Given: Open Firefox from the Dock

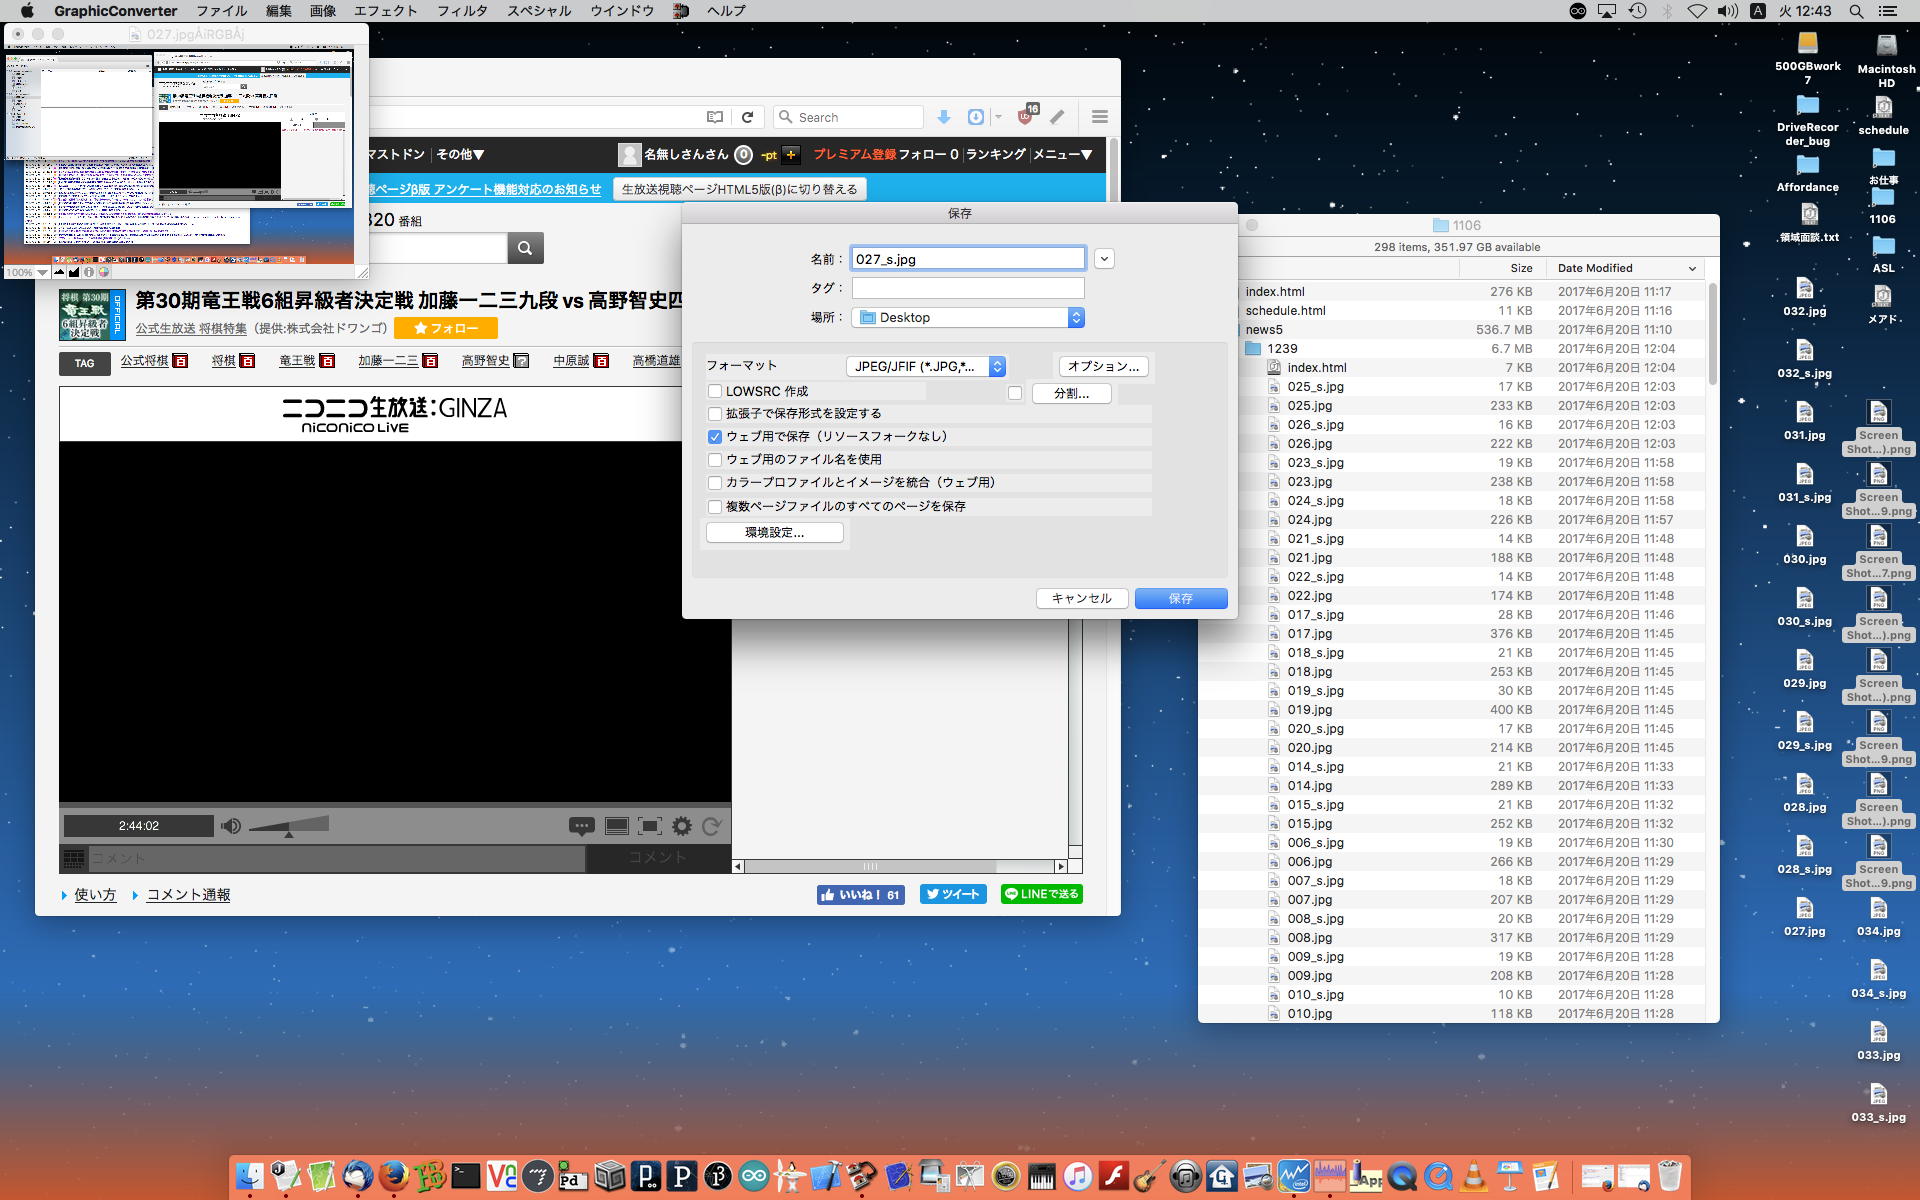Looking at the screenshot, I should tap(394, 1176).
